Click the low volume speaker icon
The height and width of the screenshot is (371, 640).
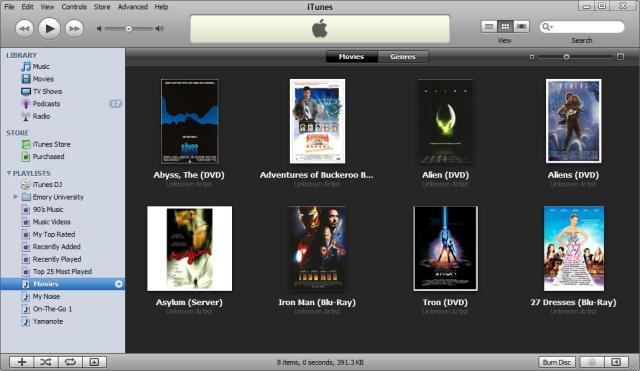[99, 29]
